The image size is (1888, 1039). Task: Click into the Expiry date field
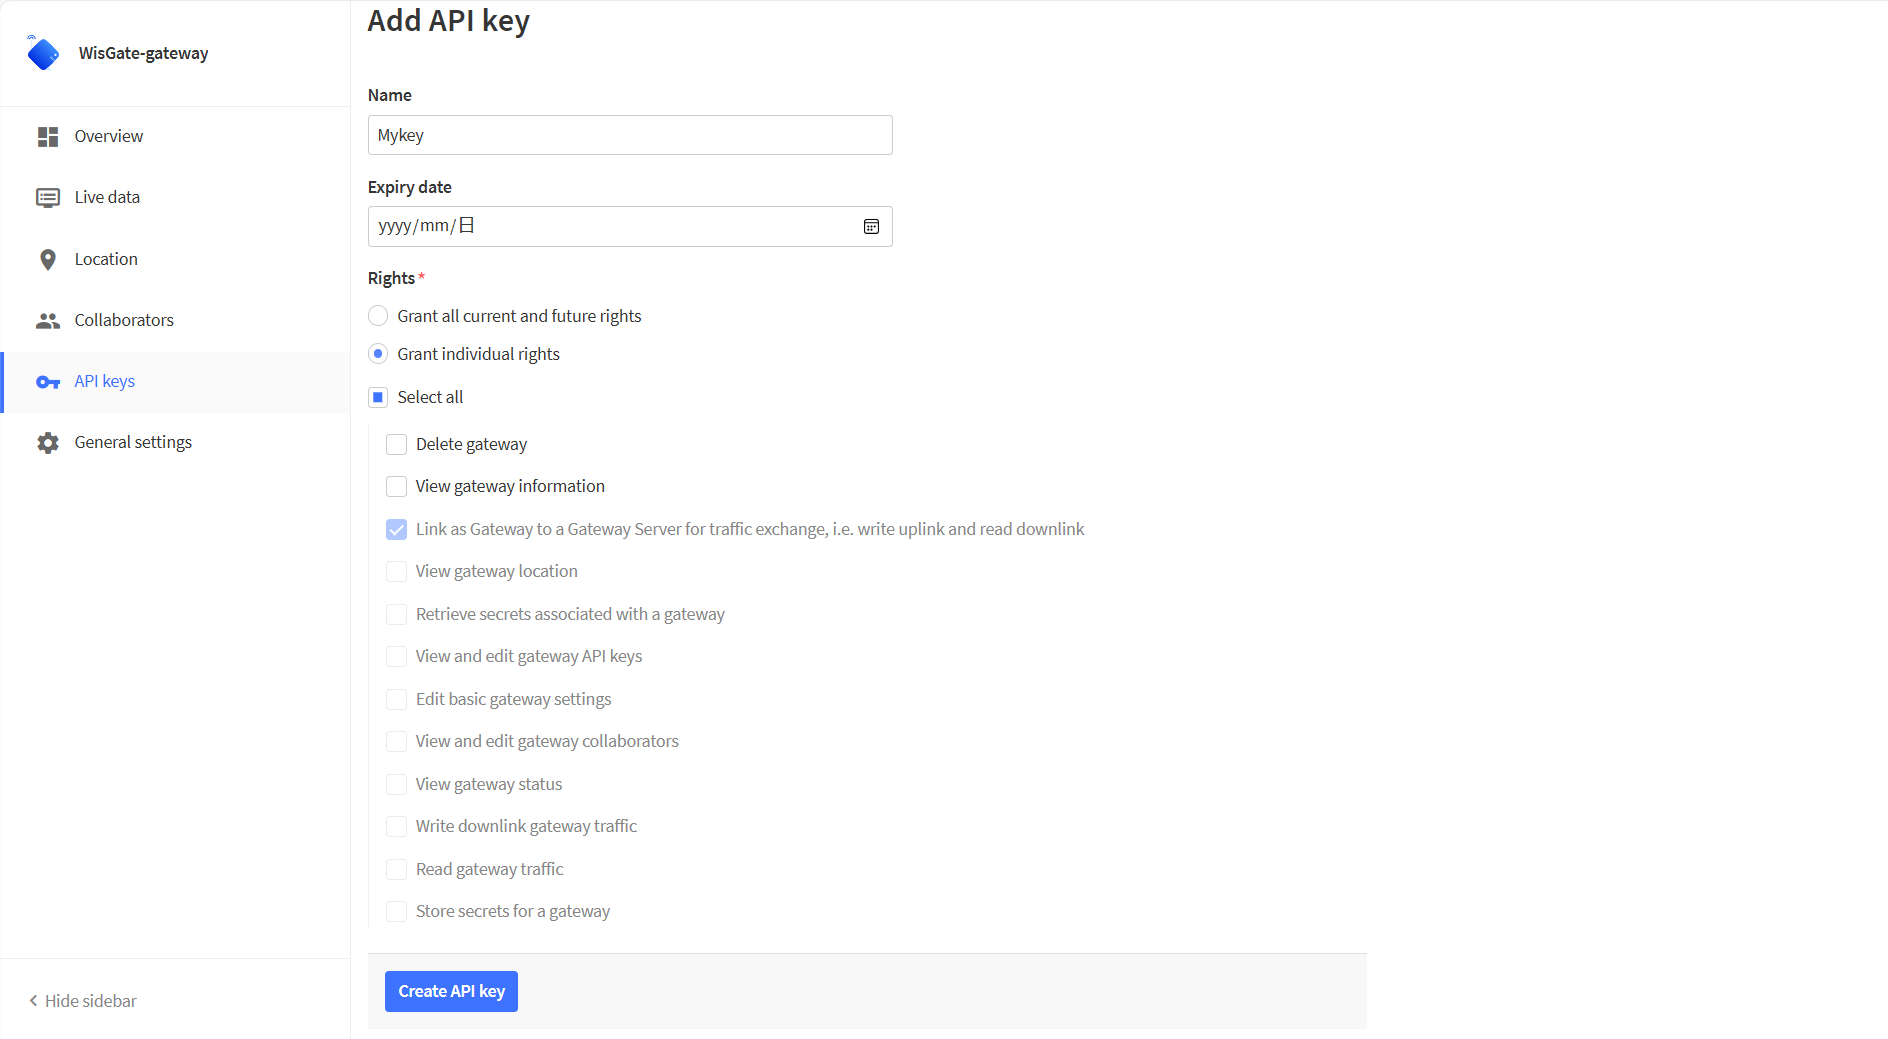(630, 227)
